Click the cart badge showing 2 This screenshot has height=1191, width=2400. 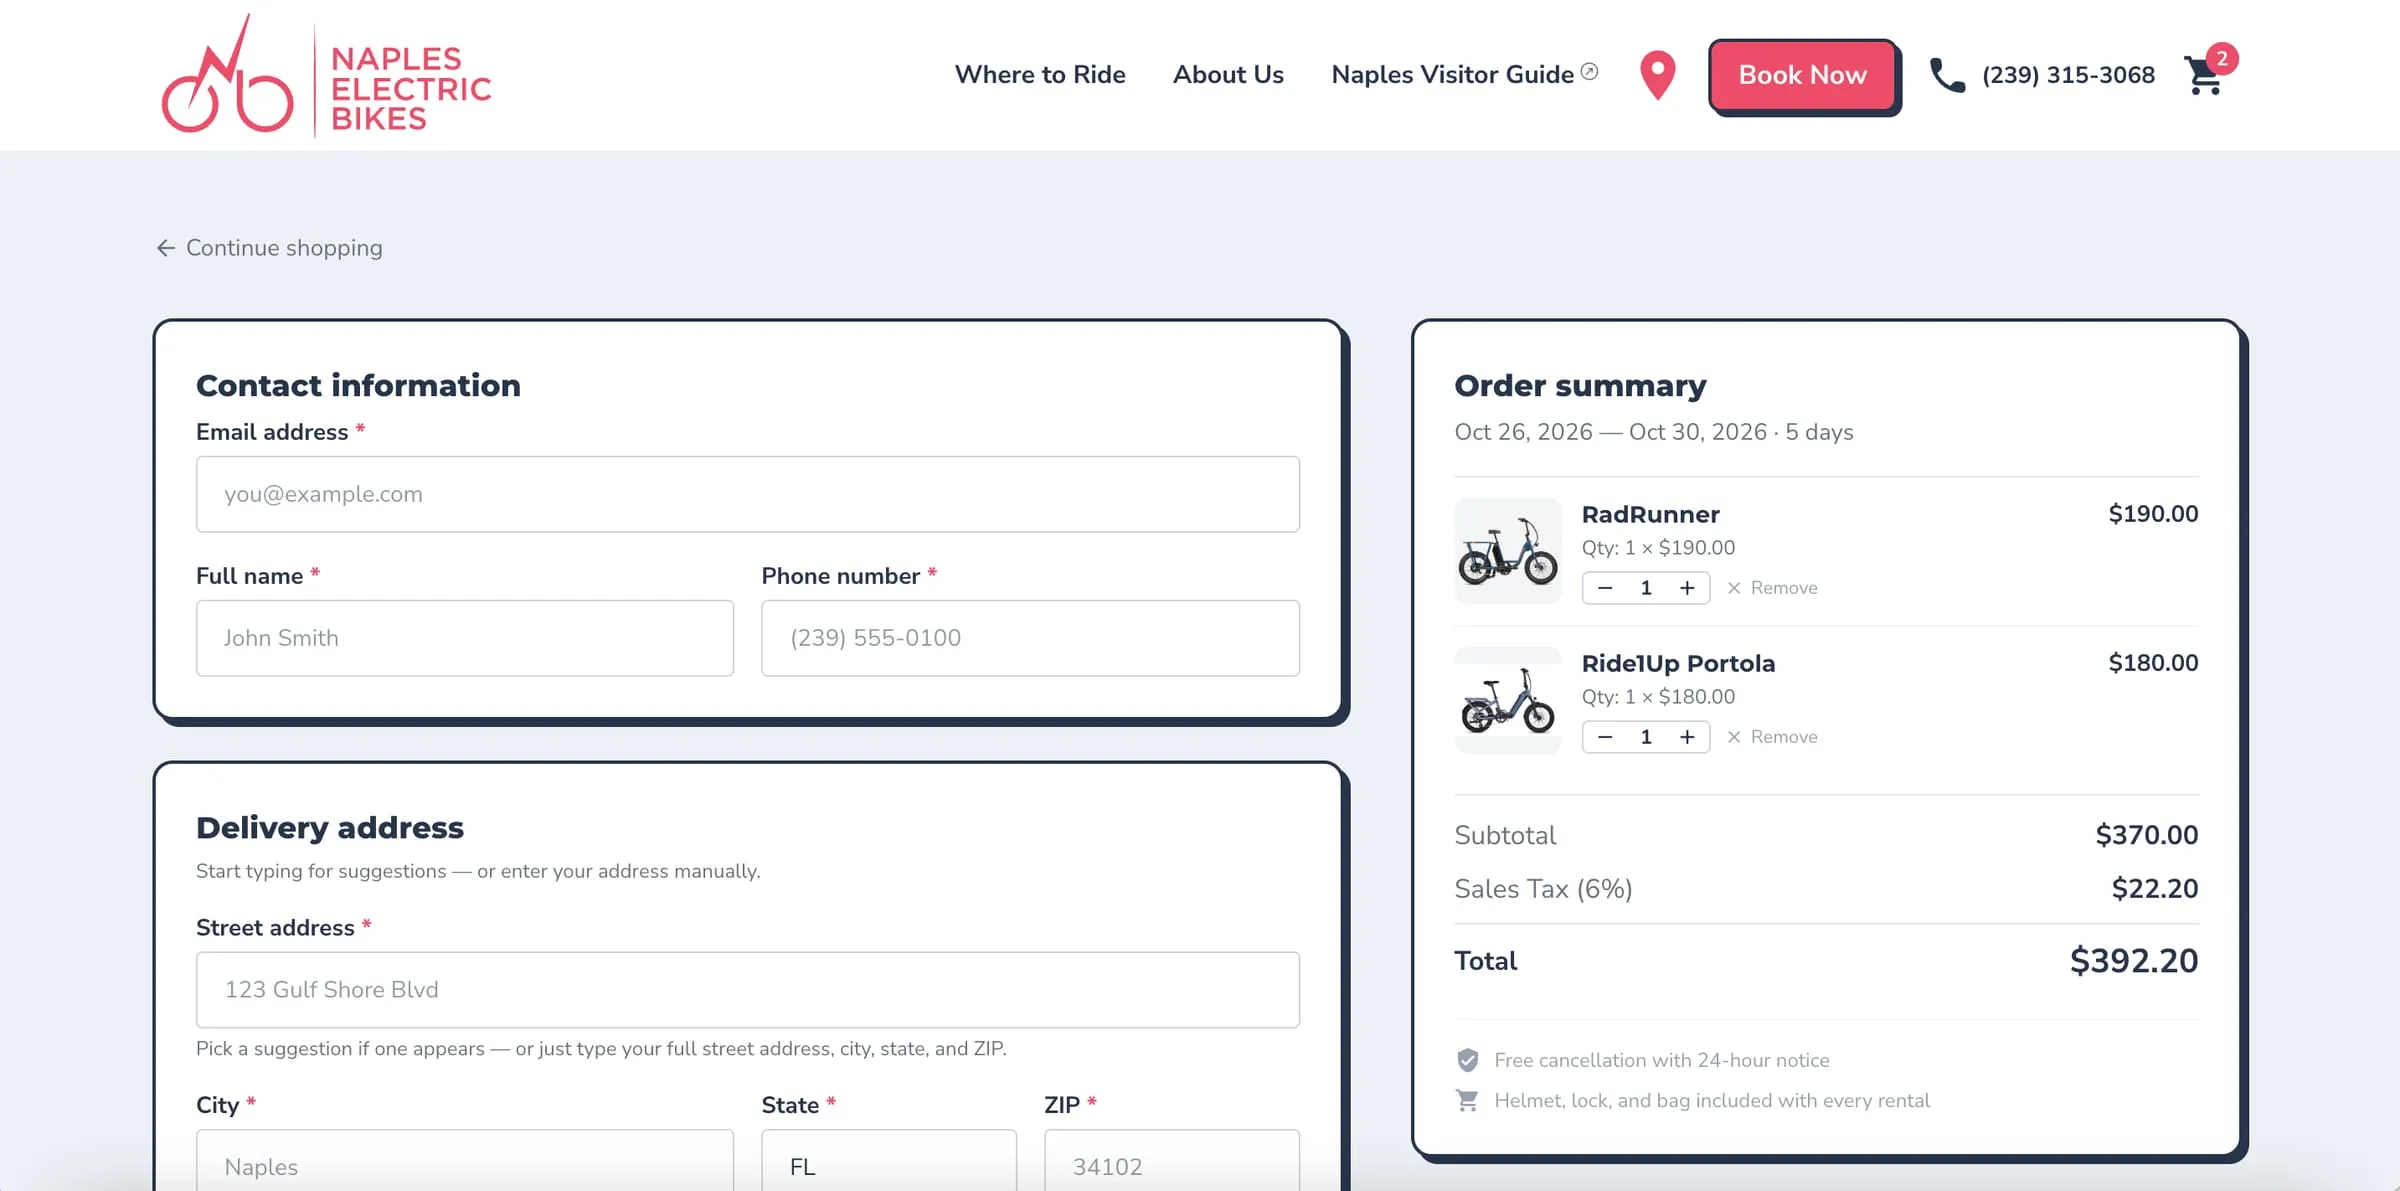2222,58
